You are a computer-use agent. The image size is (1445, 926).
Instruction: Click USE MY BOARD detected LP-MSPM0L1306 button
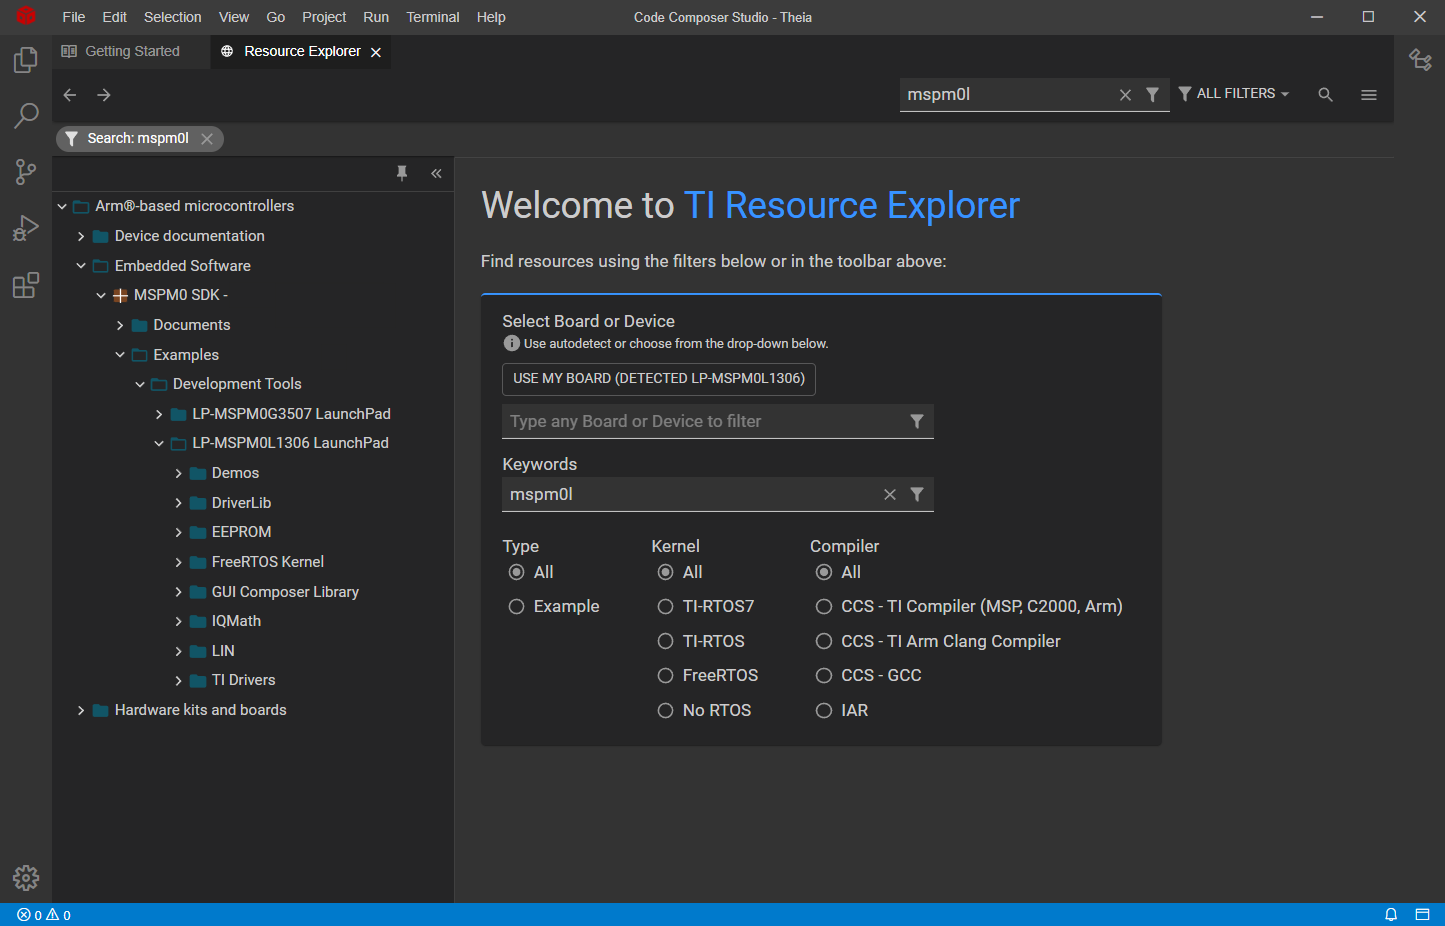tap(658, 379)
